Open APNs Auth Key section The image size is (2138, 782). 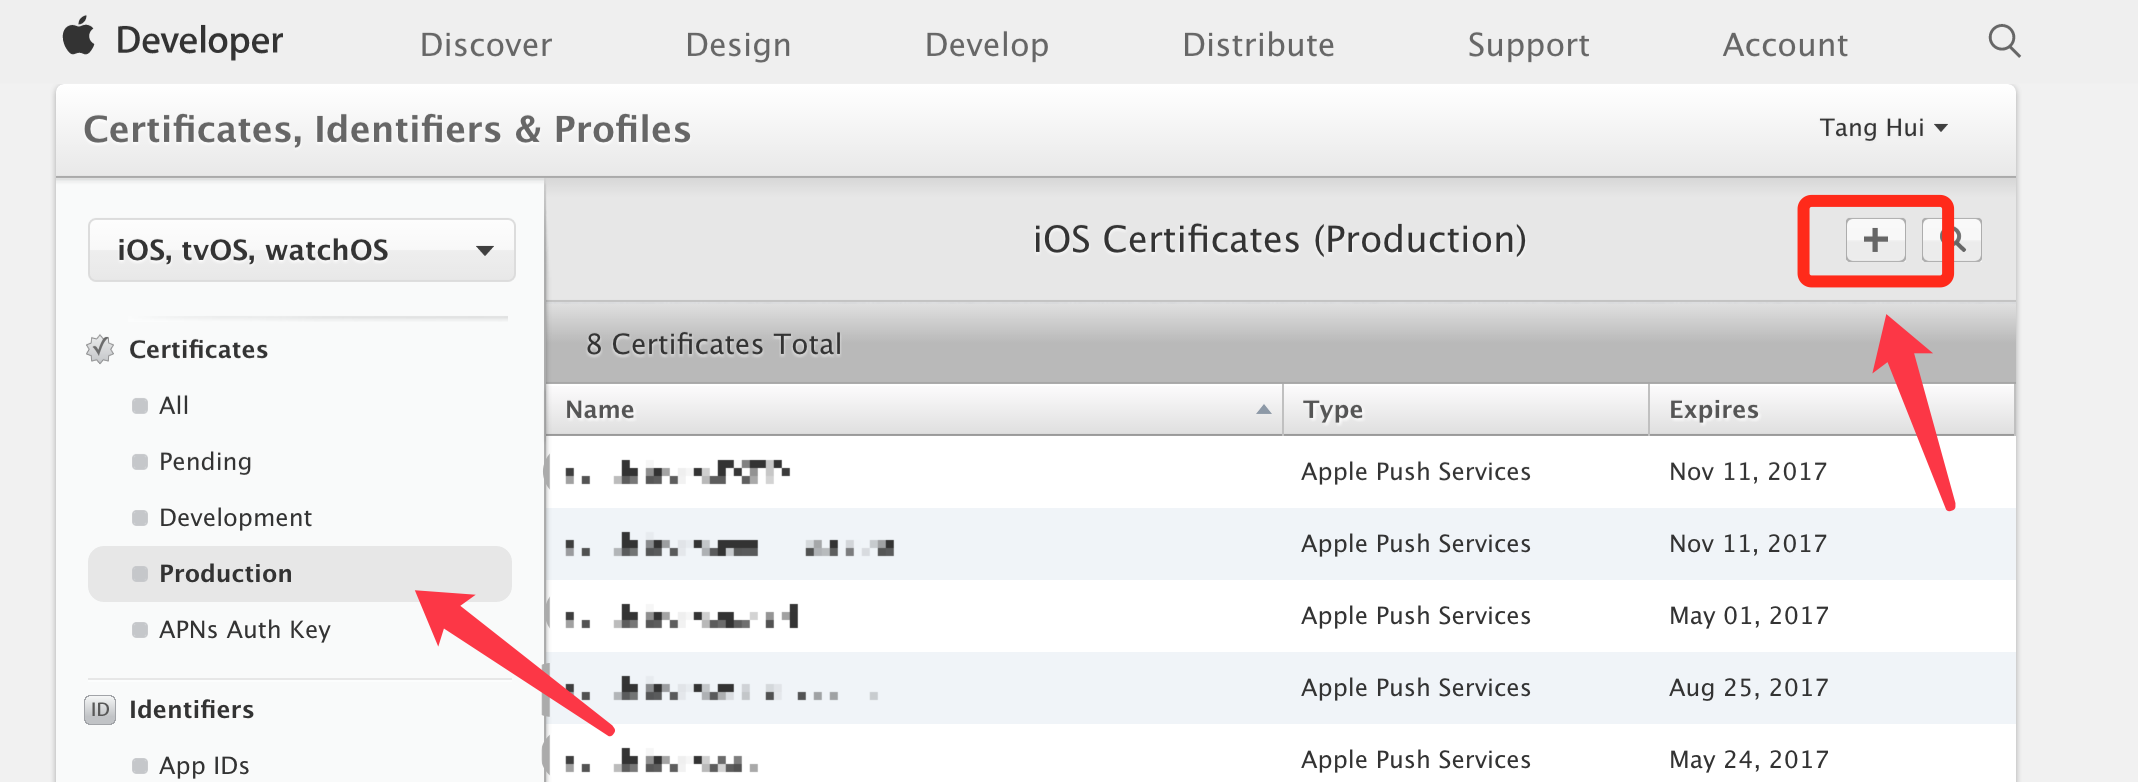[245, 630]
